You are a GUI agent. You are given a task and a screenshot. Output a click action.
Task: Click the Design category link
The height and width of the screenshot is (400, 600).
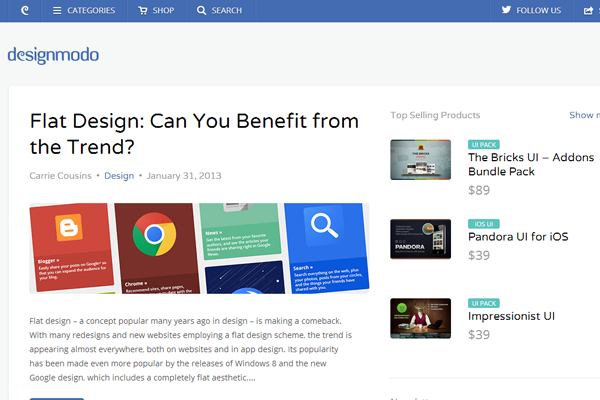click(x=119, y=176)
